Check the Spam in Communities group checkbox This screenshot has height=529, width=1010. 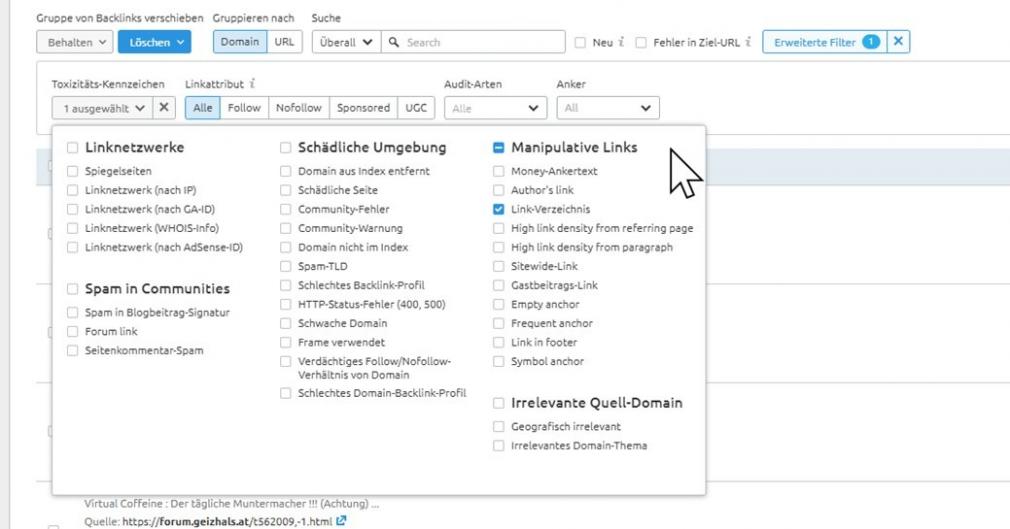[72, 289]
